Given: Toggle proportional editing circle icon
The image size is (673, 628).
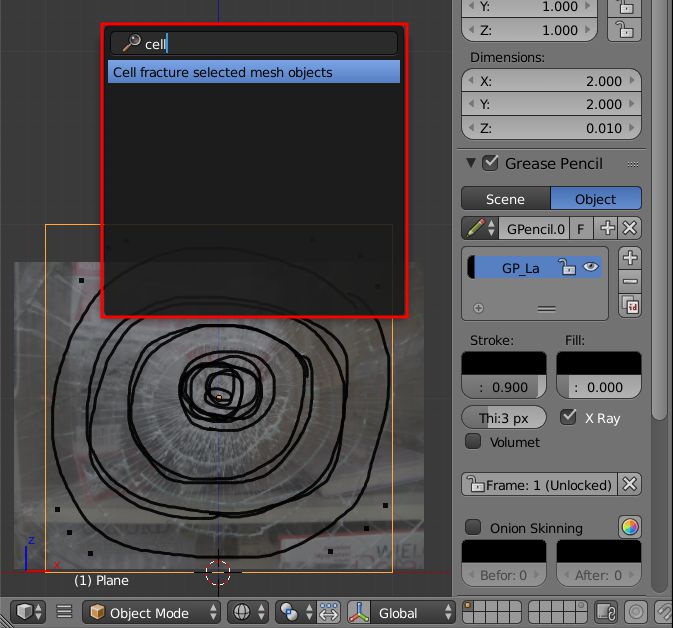Looking at the screenshot, I should click(x=636, y=613).
